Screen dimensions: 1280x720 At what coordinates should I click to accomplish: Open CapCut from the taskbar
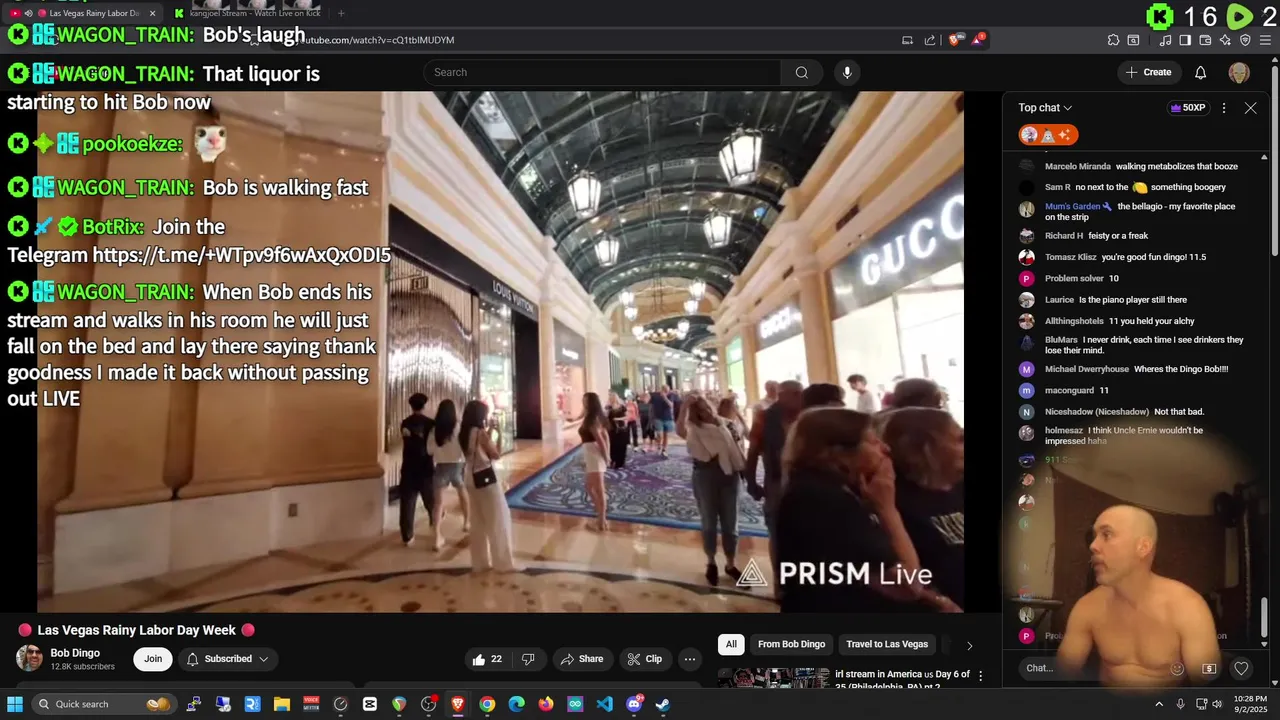coord(370,704)
